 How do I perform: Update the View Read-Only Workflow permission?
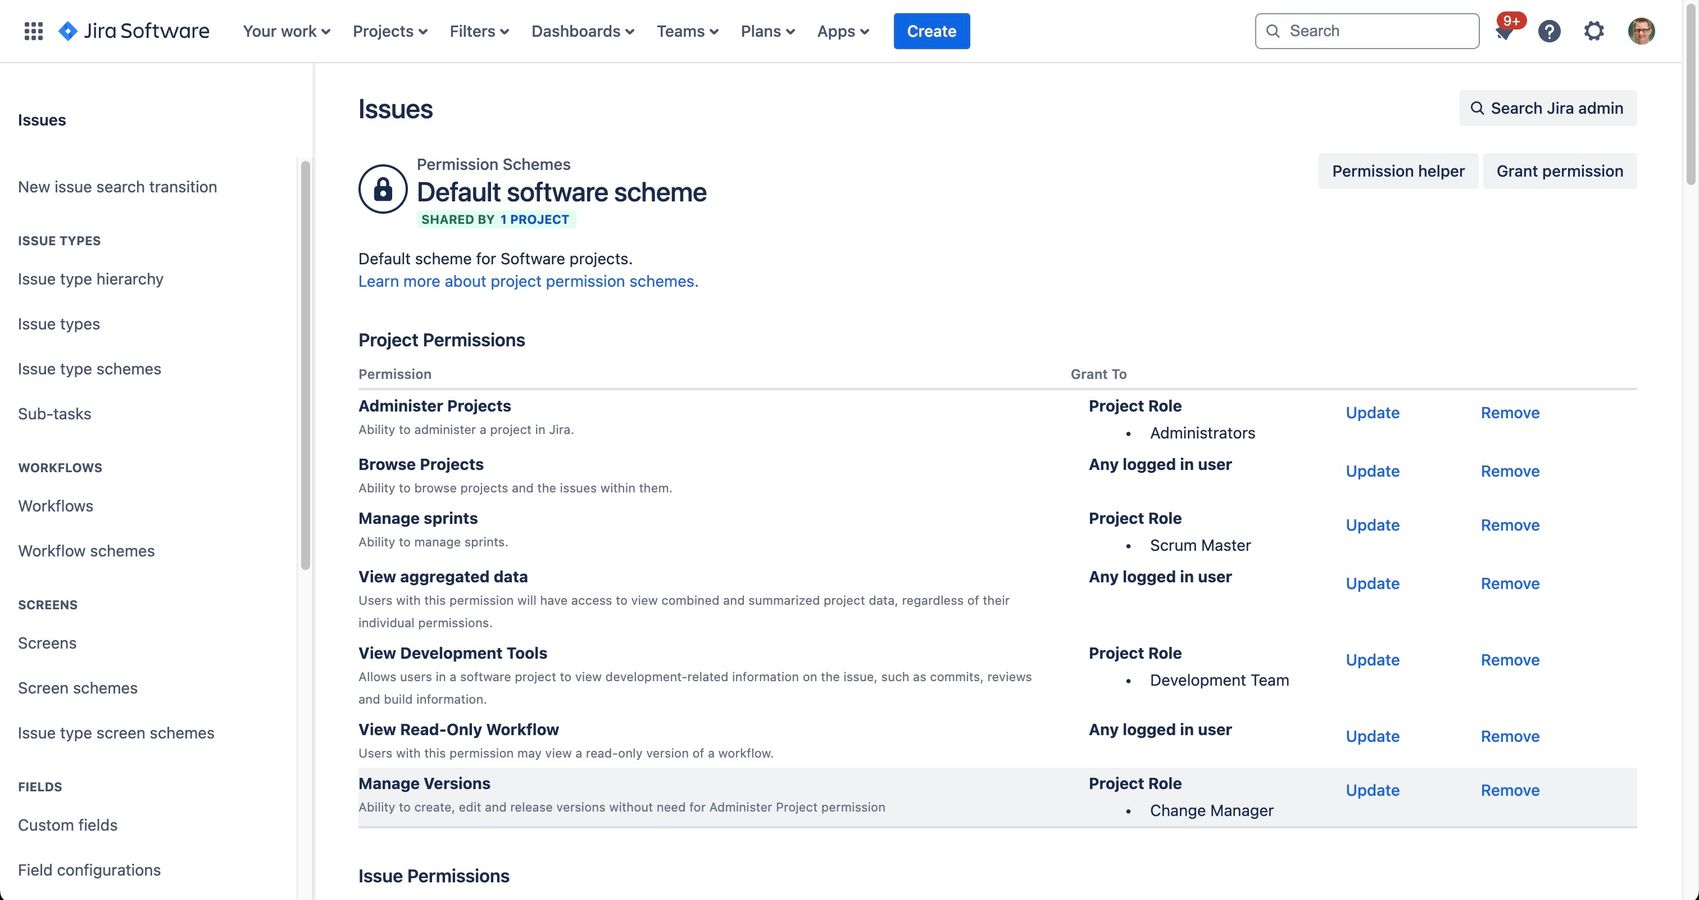point(1372,736)
